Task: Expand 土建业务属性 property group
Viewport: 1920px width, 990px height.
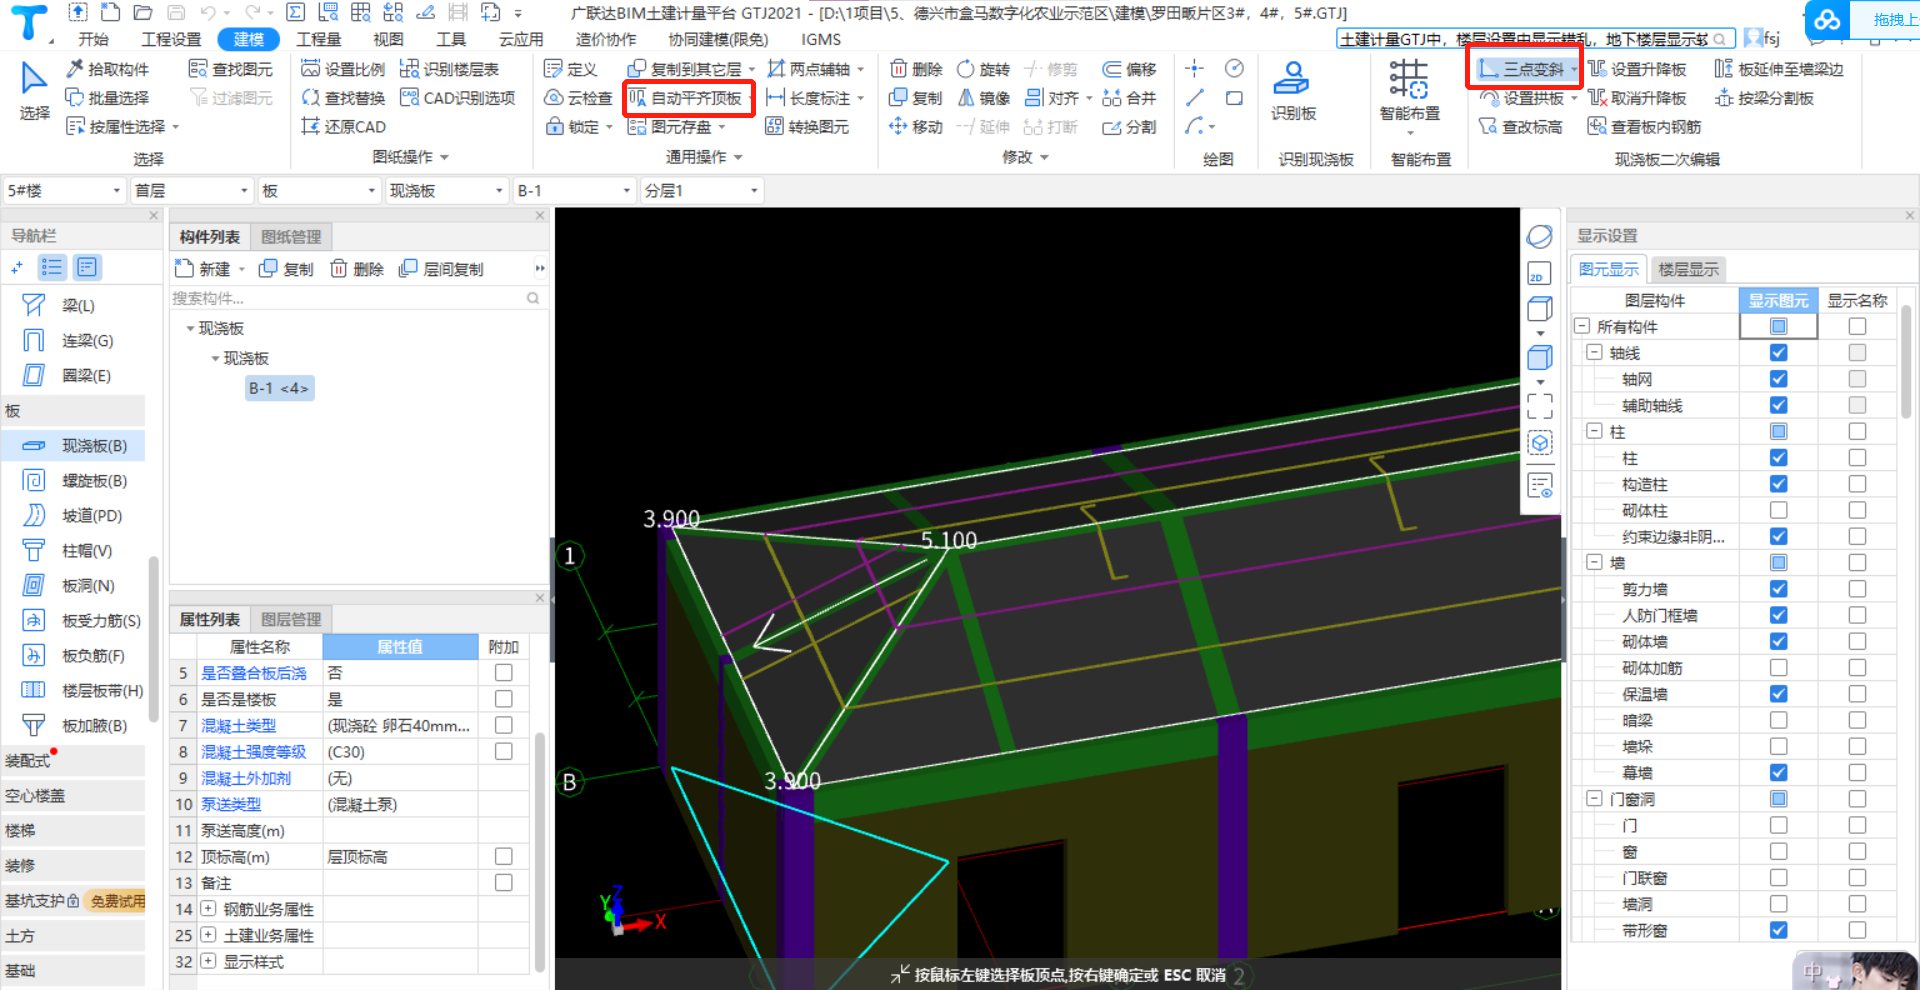Action: [208, 935]
